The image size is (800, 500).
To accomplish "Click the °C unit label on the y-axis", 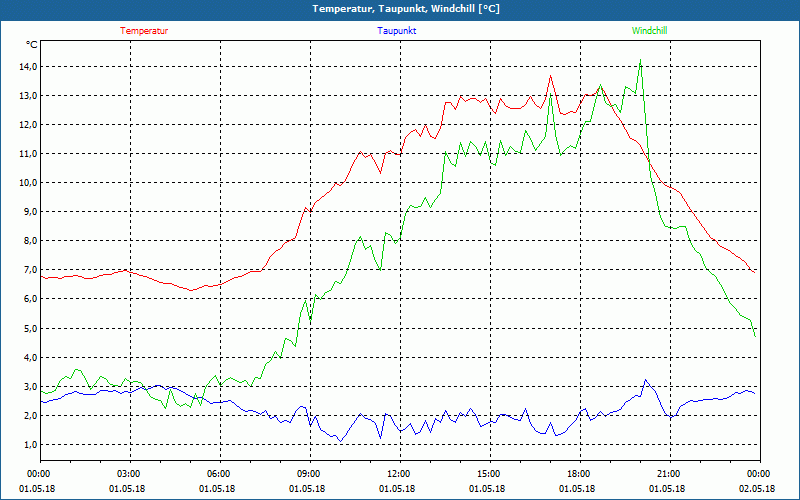I will pyautogui.click(x=31, y=45).
